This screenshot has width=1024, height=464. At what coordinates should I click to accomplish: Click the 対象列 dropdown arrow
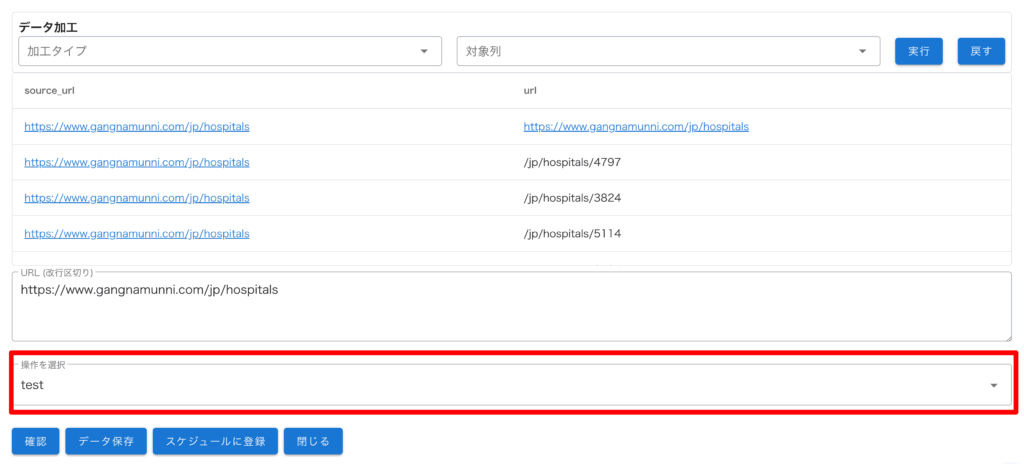(x=862, y=51)
